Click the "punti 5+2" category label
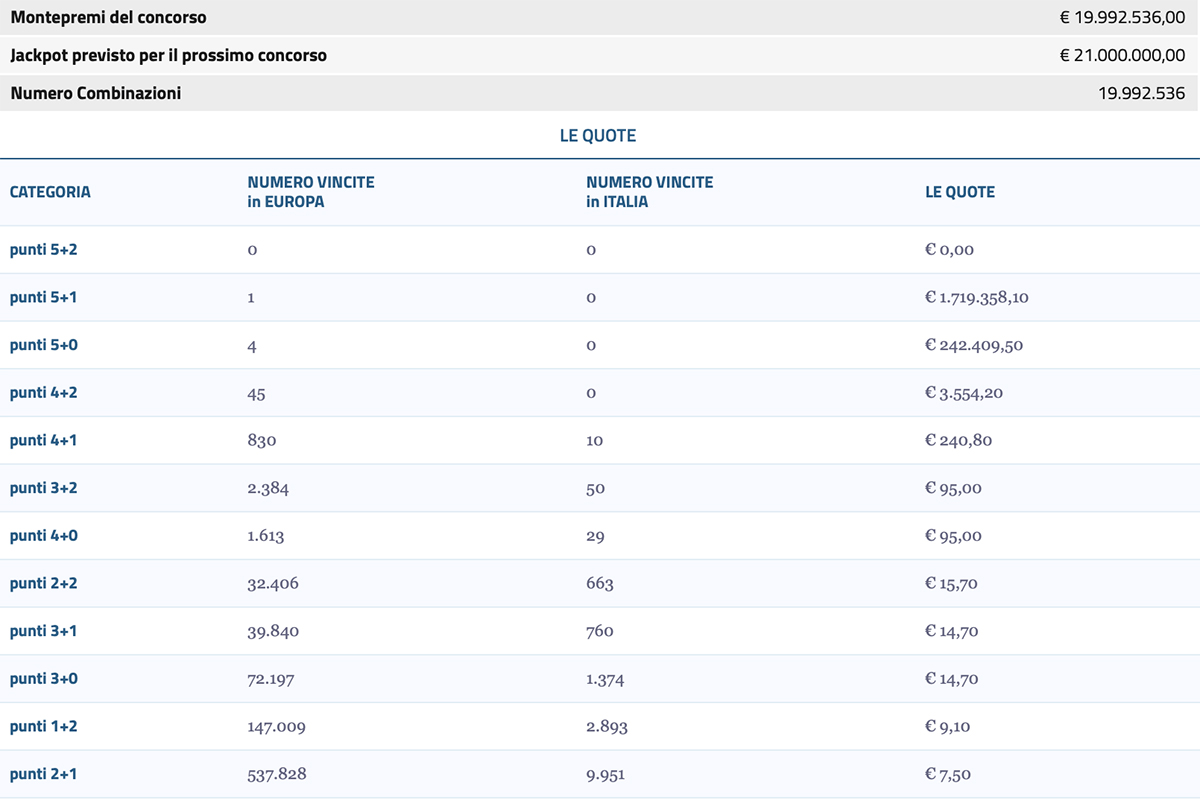Screen dimensions: 1200x803 tap(43, 249)
